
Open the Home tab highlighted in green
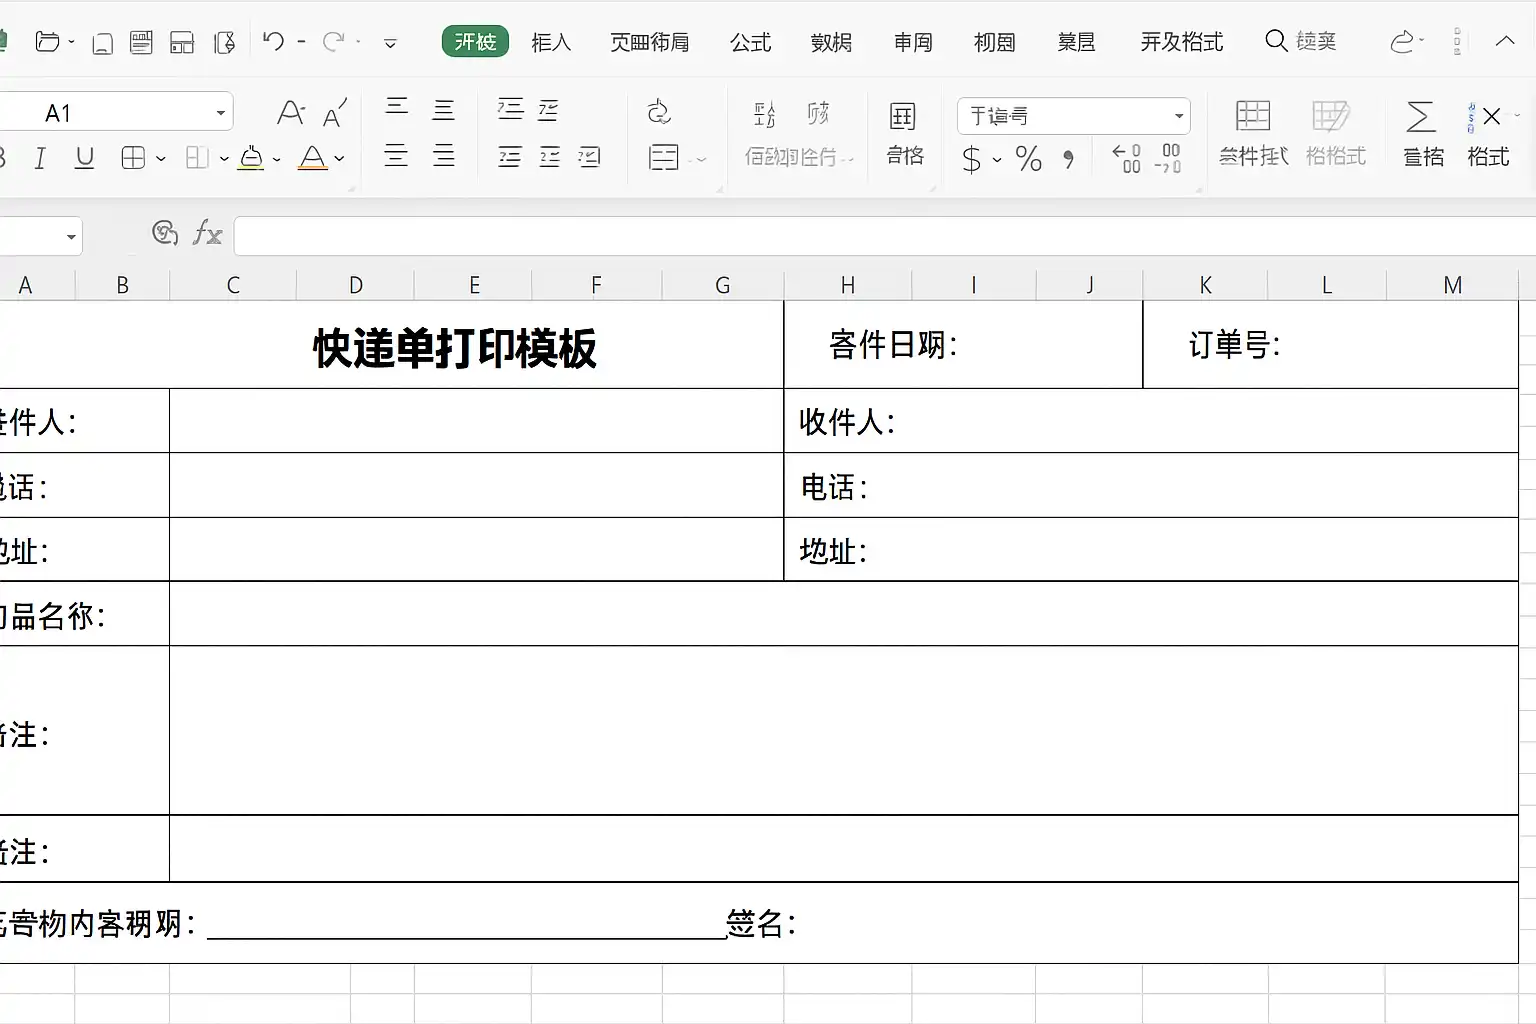(x=475, y=42)
